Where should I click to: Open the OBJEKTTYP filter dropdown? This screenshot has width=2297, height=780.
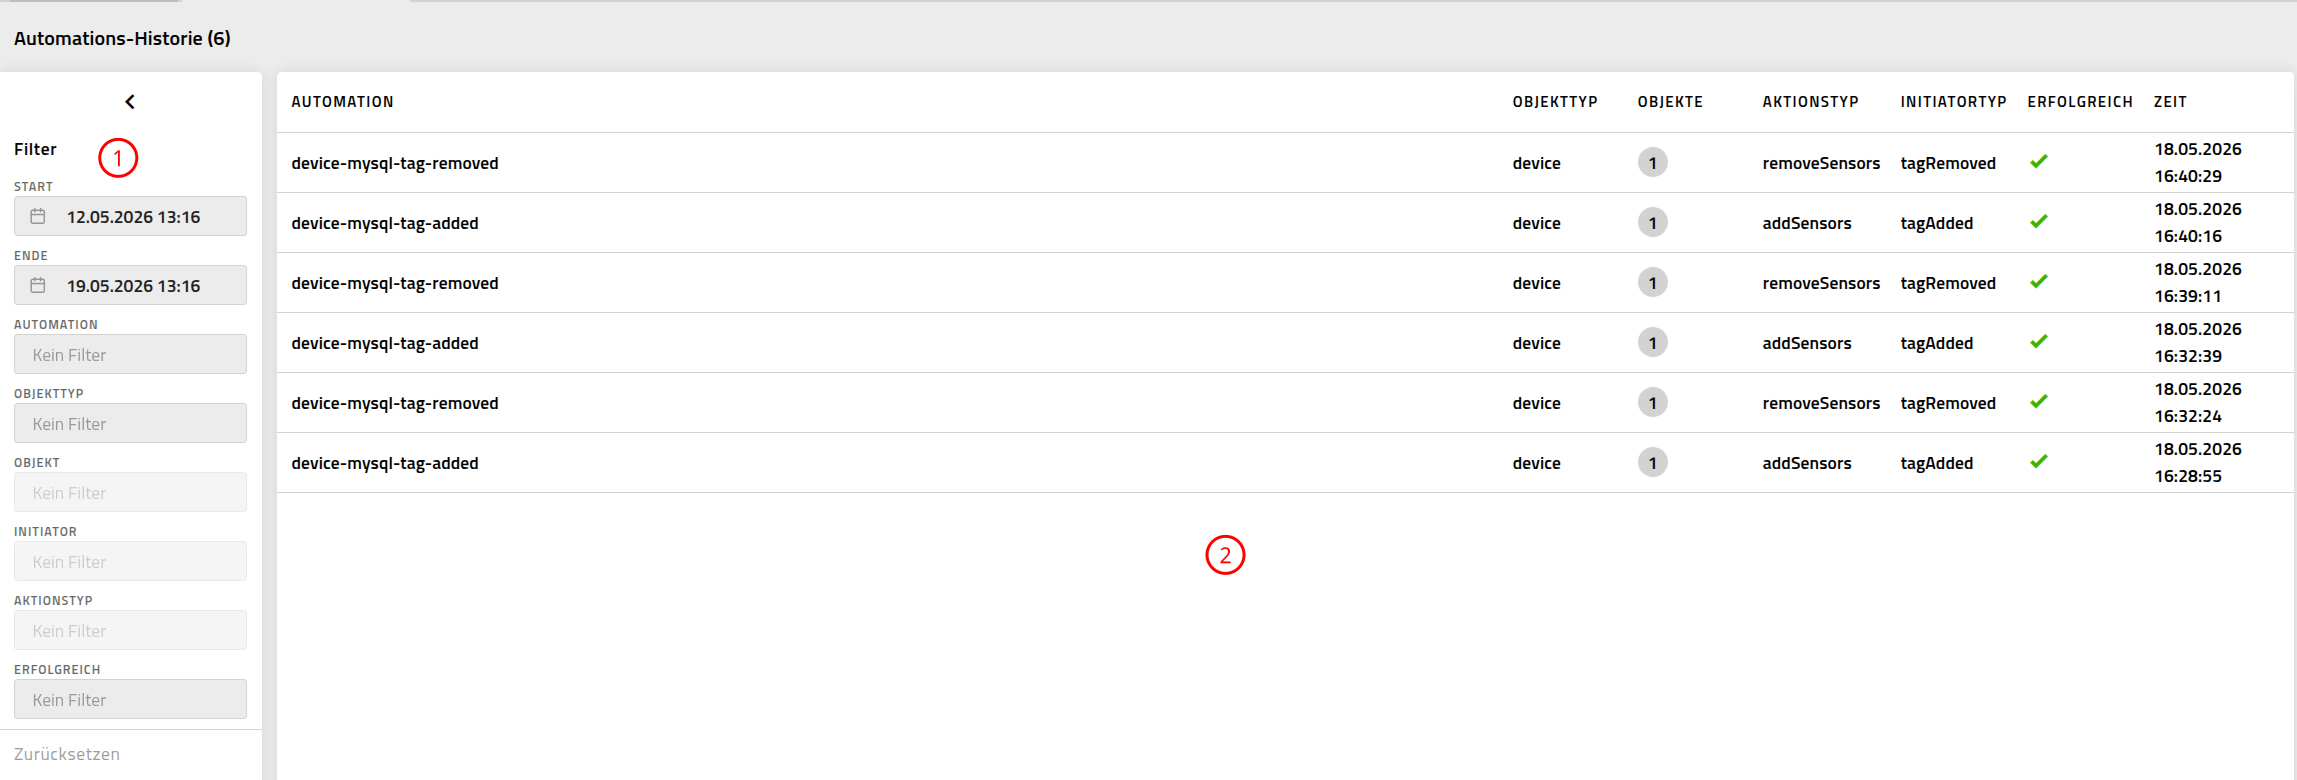pyautogui.click(x=130, y=423)
